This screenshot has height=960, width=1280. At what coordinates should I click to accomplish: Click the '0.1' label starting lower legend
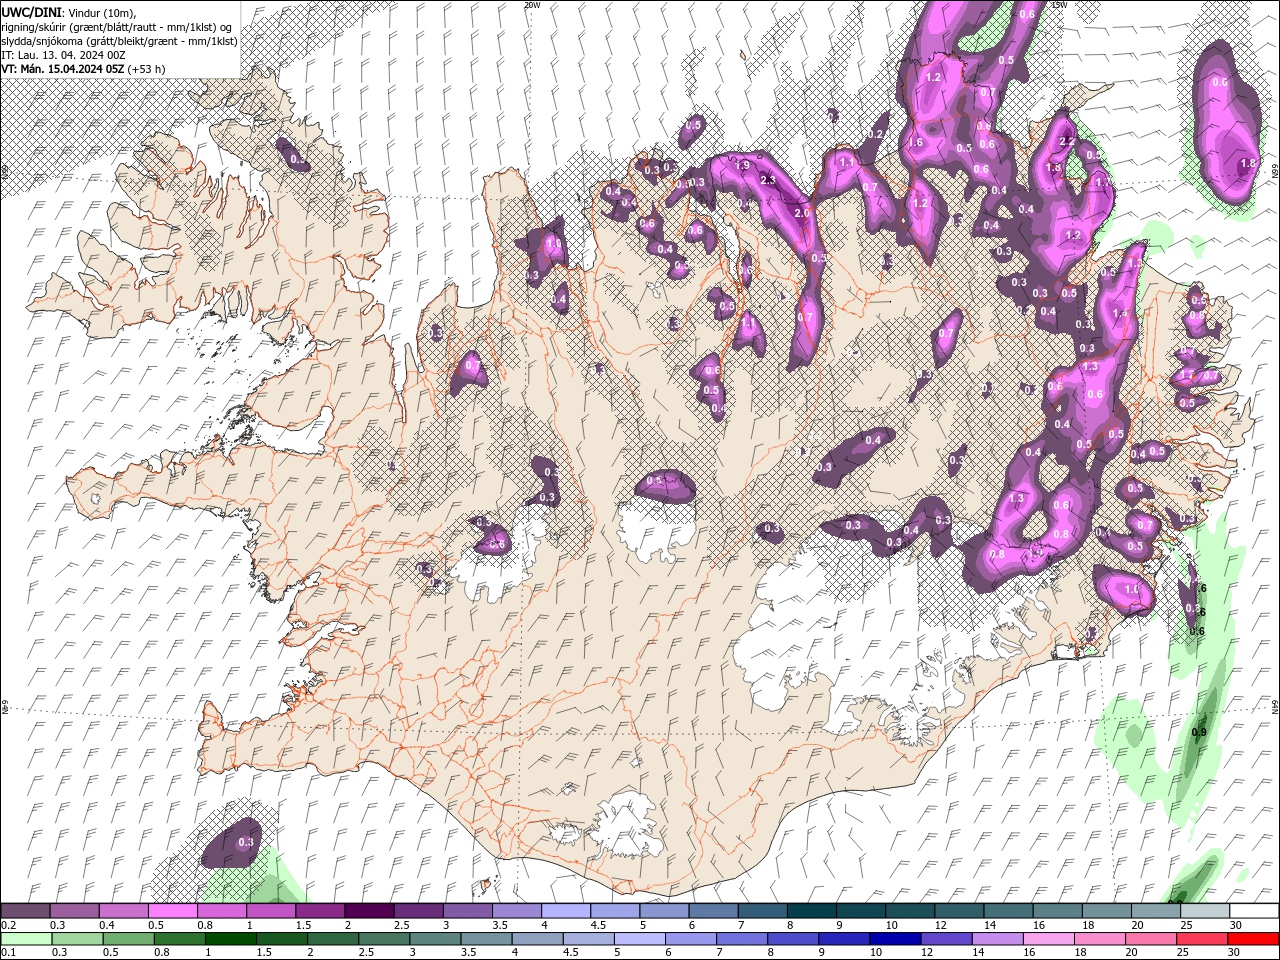(8, 953)
